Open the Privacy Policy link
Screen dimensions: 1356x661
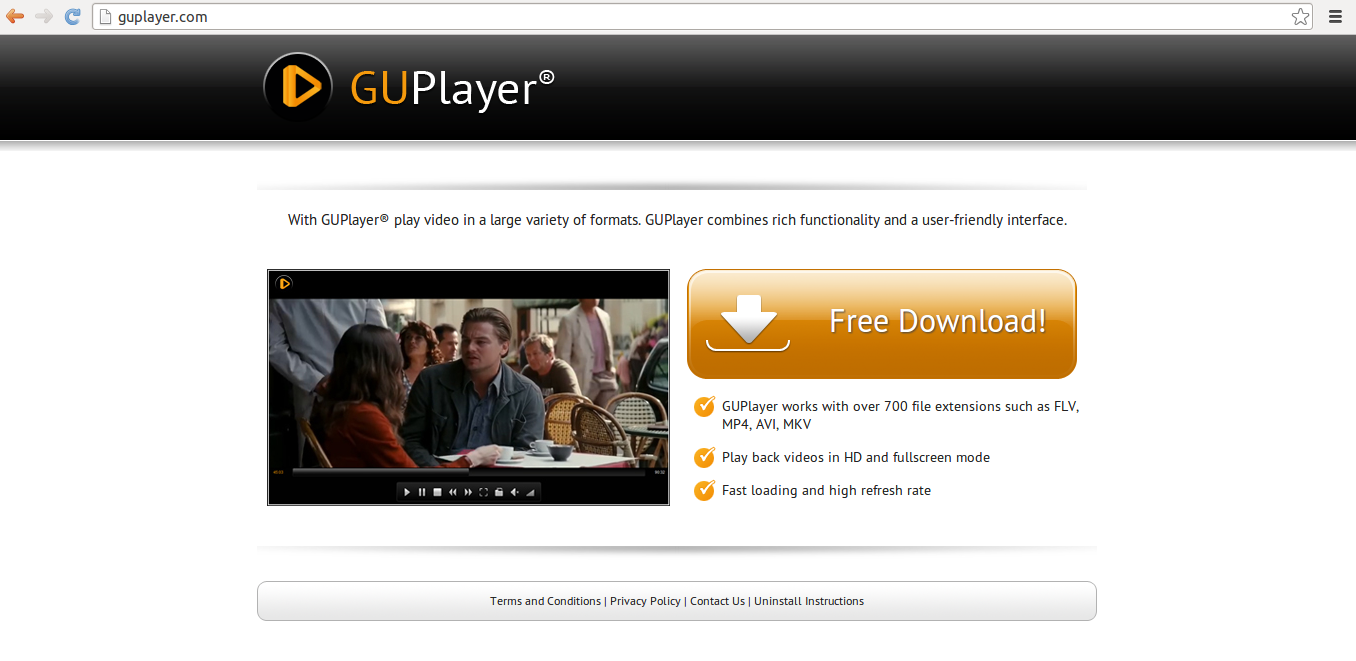click(645, 601)
